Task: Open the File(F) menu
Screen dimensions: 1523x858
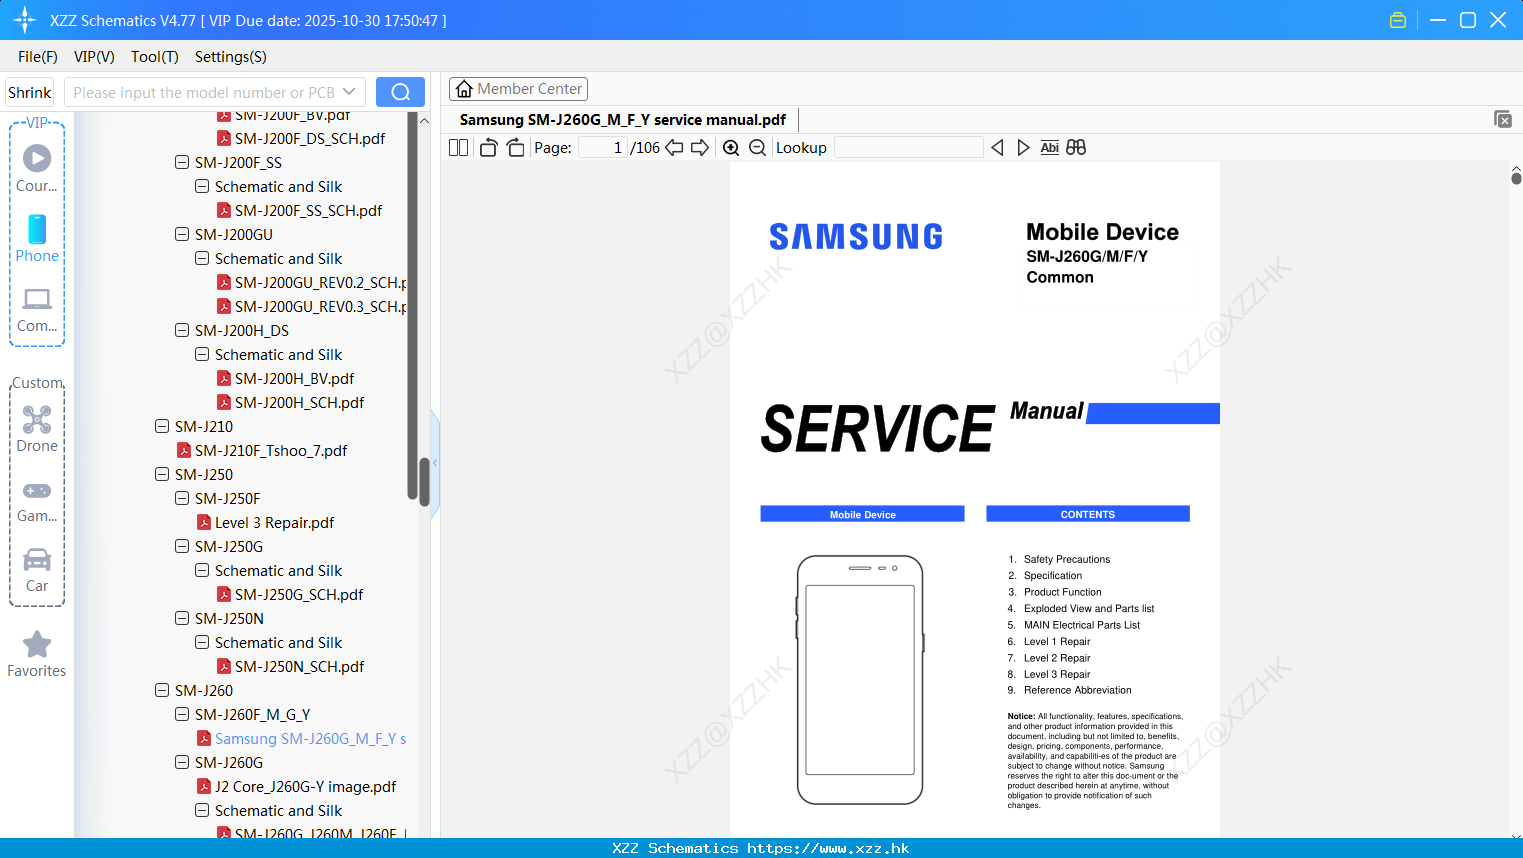Action: [38, 57]
